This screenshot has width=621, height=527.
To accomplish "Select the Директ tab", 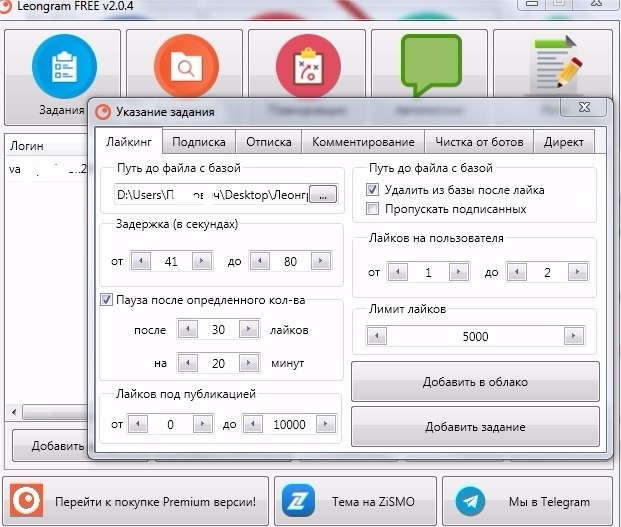I will (x=564, y=142).
